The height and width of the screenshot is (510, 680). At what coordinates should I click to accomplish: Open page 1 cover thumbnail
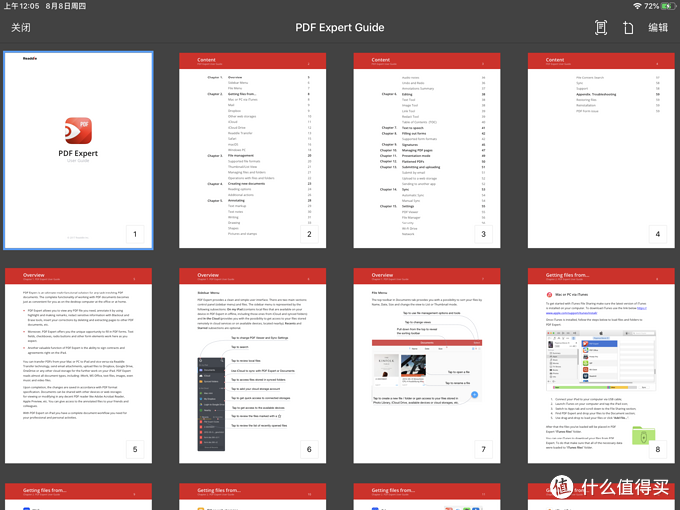click(x=78, y=150)
